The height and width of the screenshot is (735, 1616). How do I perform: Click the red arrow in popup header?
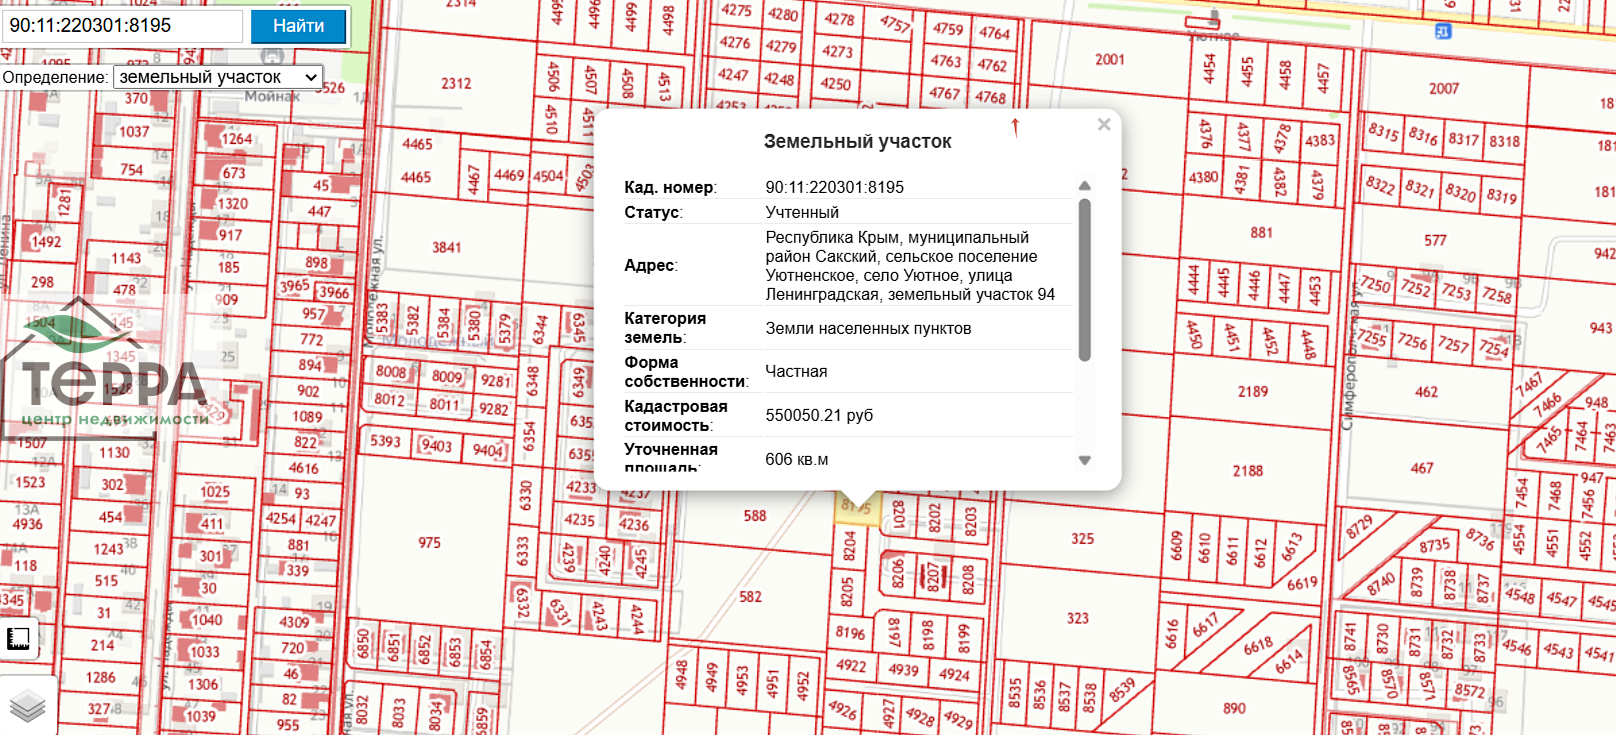click(1015, 128)
